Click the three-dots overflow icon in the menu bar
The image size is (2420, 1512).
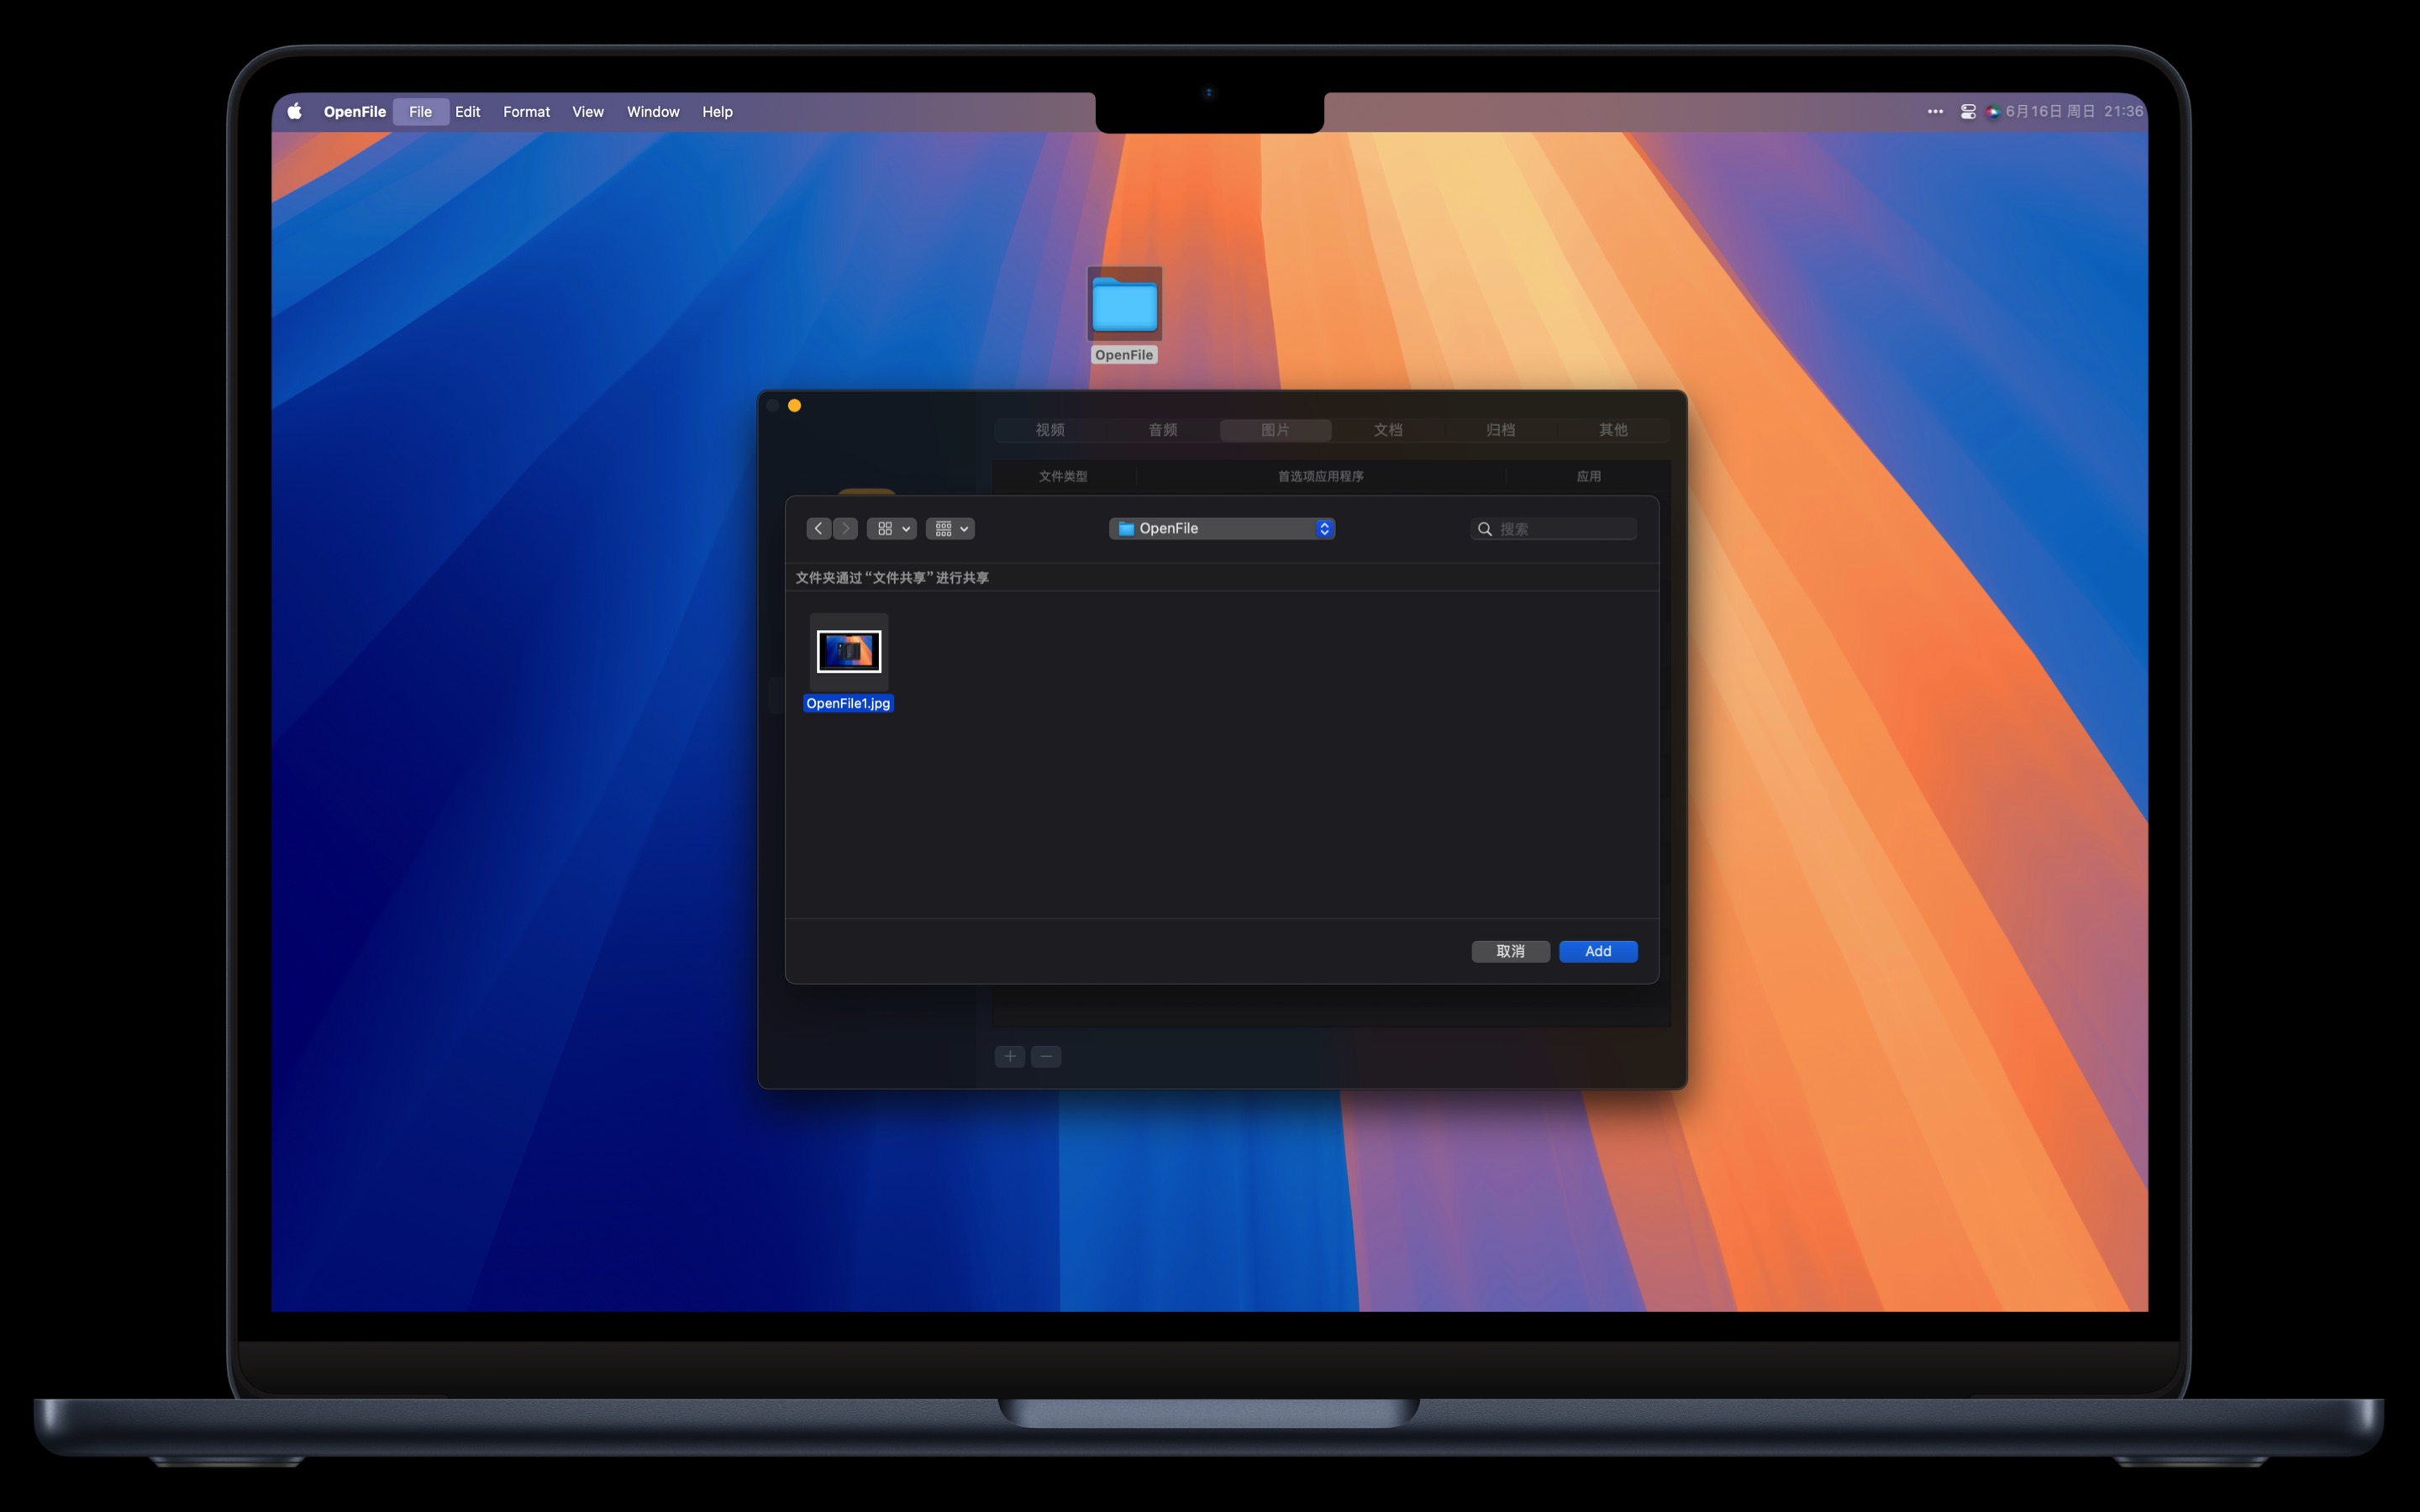pyautogui.click(x=1935, y=111)
